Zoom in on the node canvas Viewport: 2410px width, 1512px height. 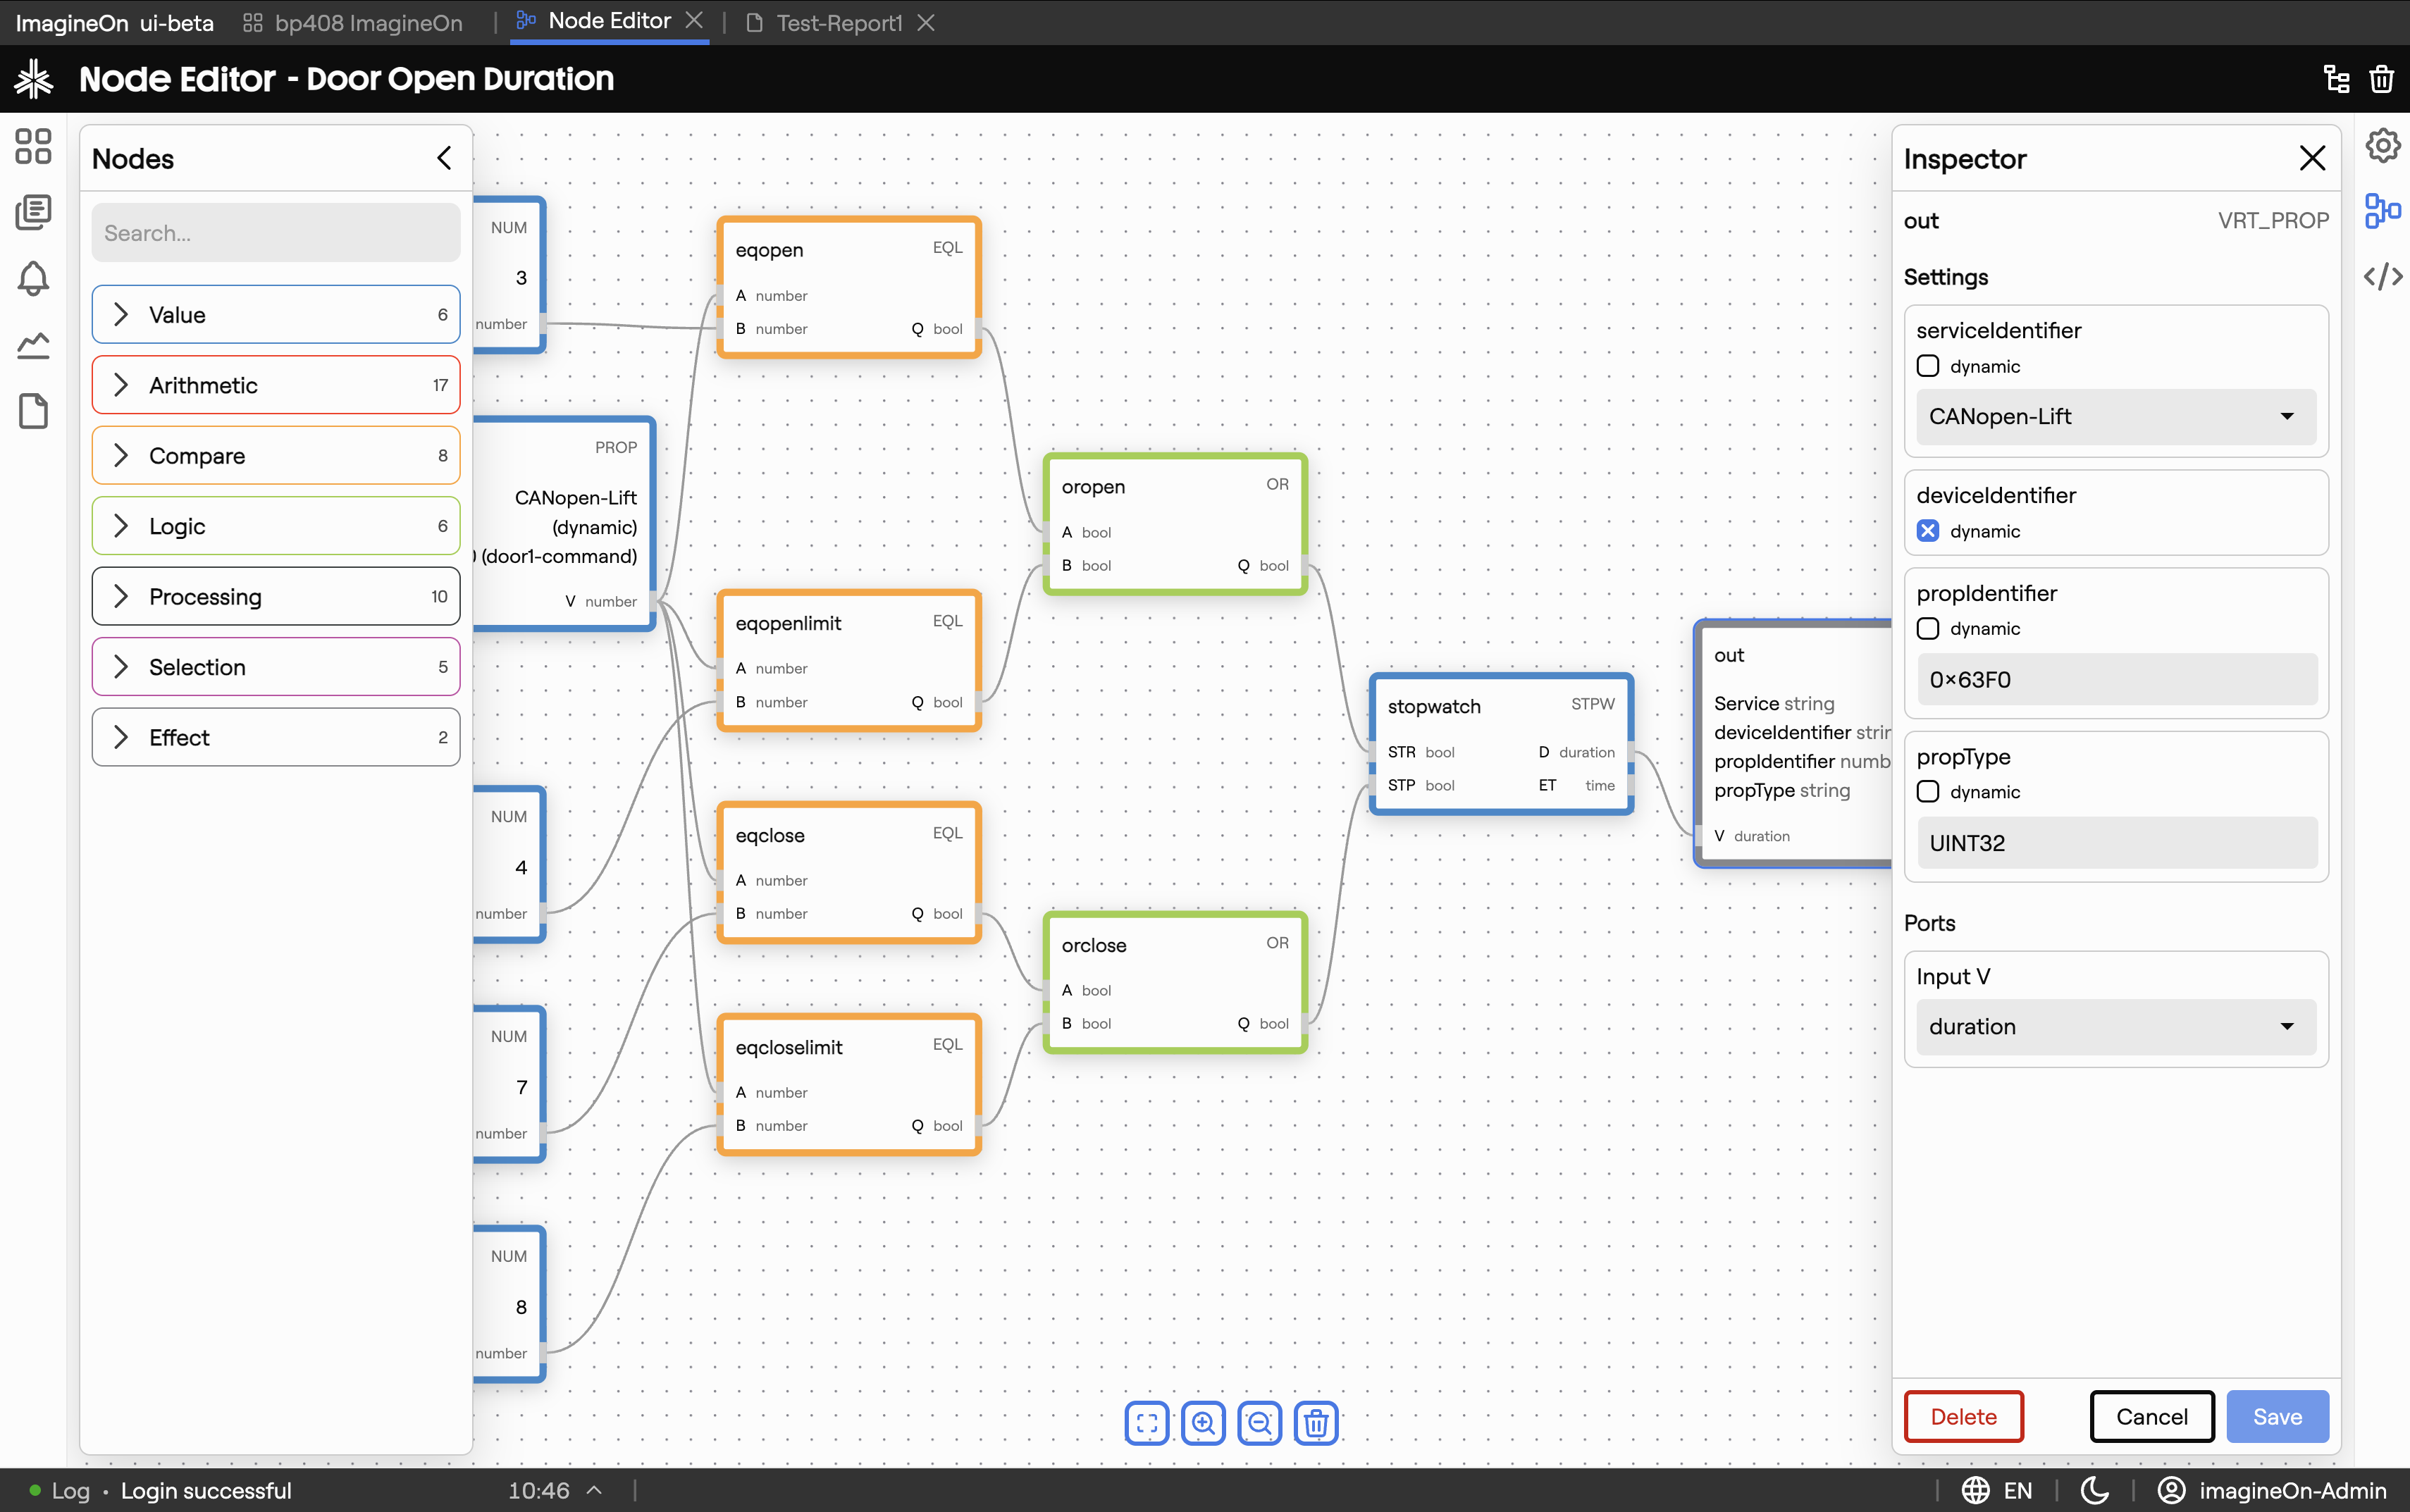click(x=1203, y=1422)
